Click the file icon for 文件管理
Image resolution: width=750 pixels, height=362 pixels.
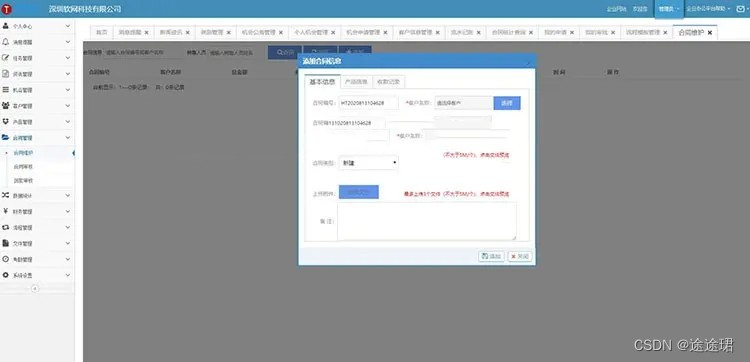click(x=6, y=243)
